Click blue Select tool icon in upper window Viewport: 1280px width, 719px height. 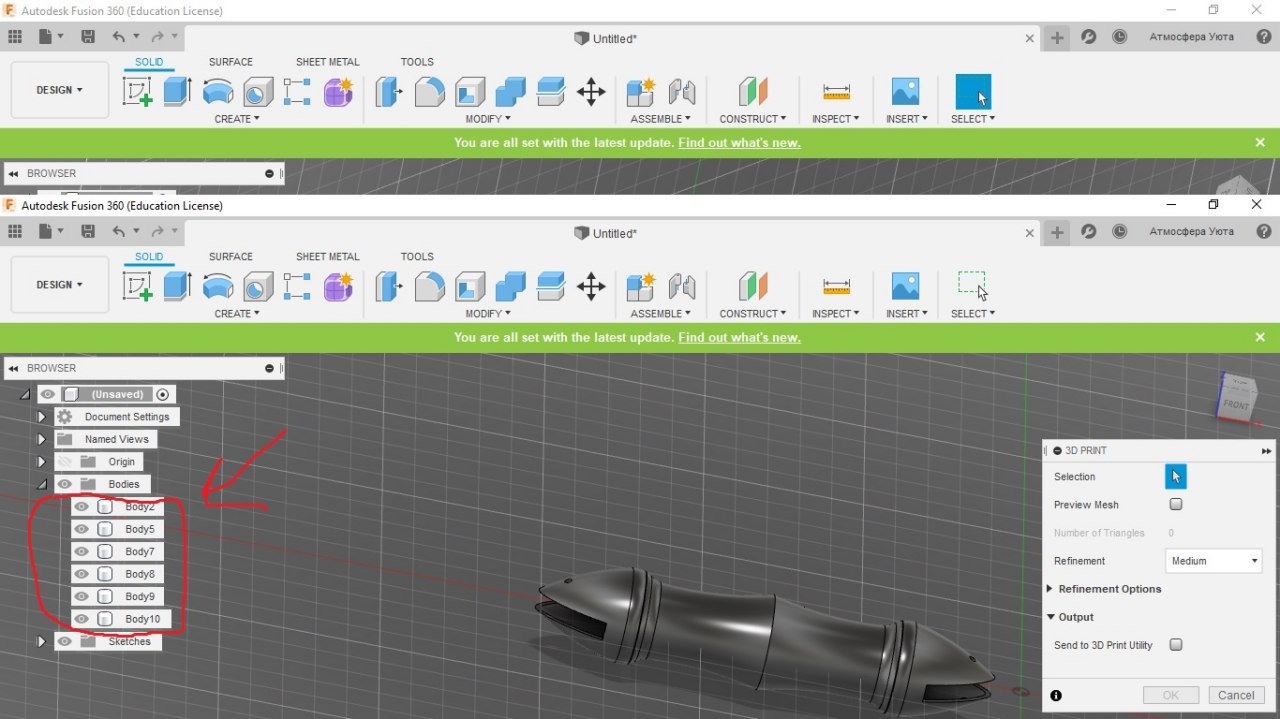coord(973,92)
